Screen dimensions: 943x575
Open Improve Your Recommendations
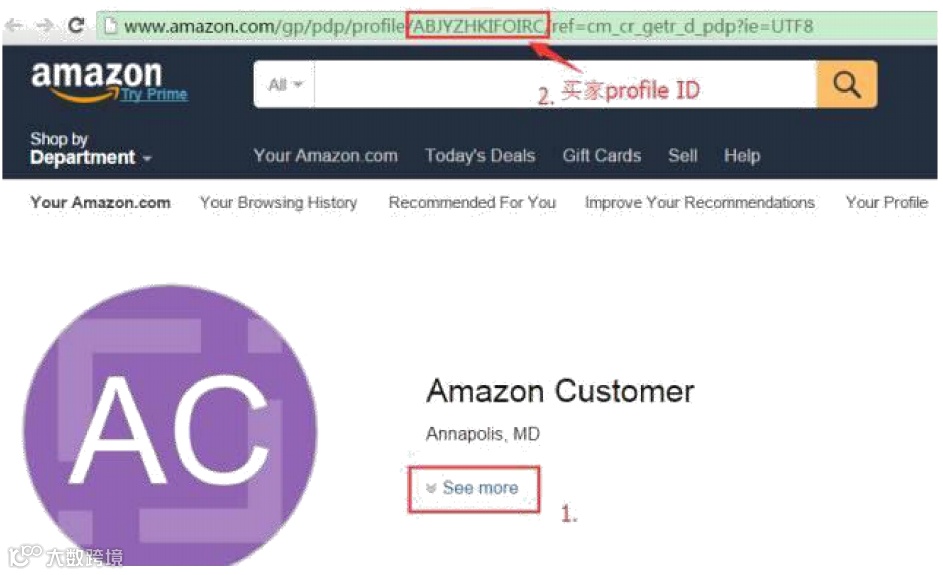pos(699,203)
